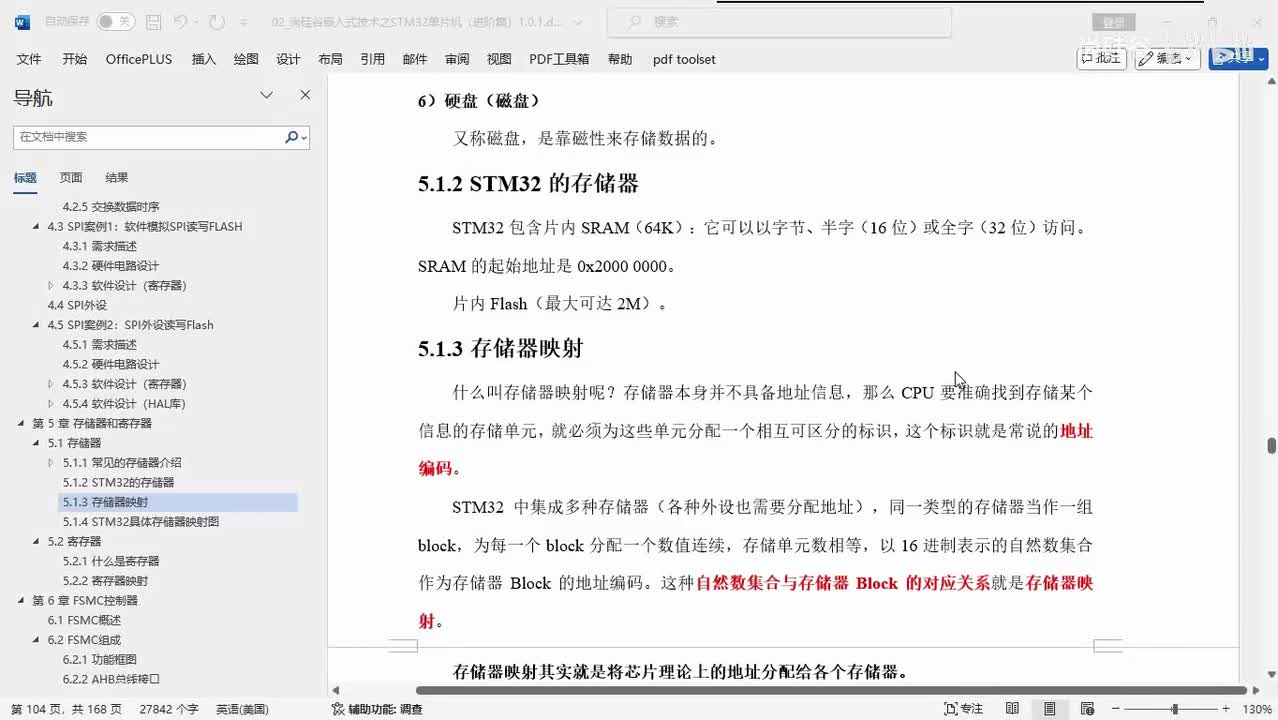Switch to 专注 focus mode
The height and width of the screenshot is (720, 1278).
[x=964, y=709]
